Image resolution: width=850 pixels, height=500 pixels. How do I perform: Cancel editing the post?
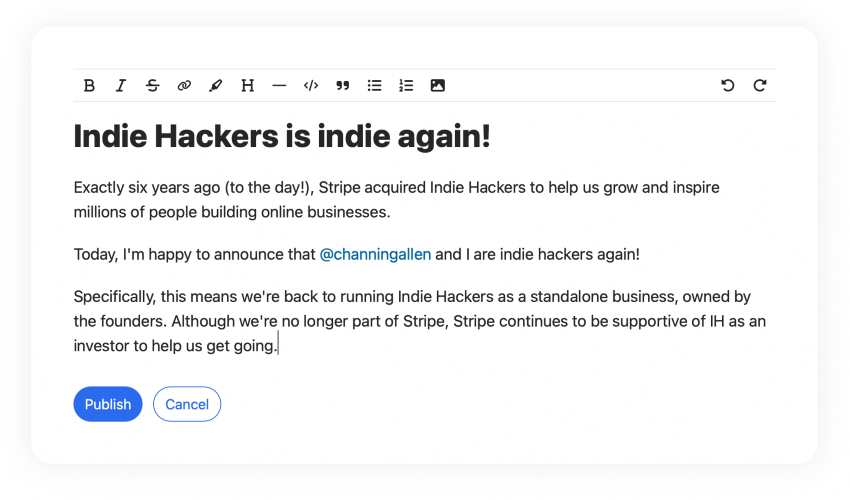click(187, 404)
